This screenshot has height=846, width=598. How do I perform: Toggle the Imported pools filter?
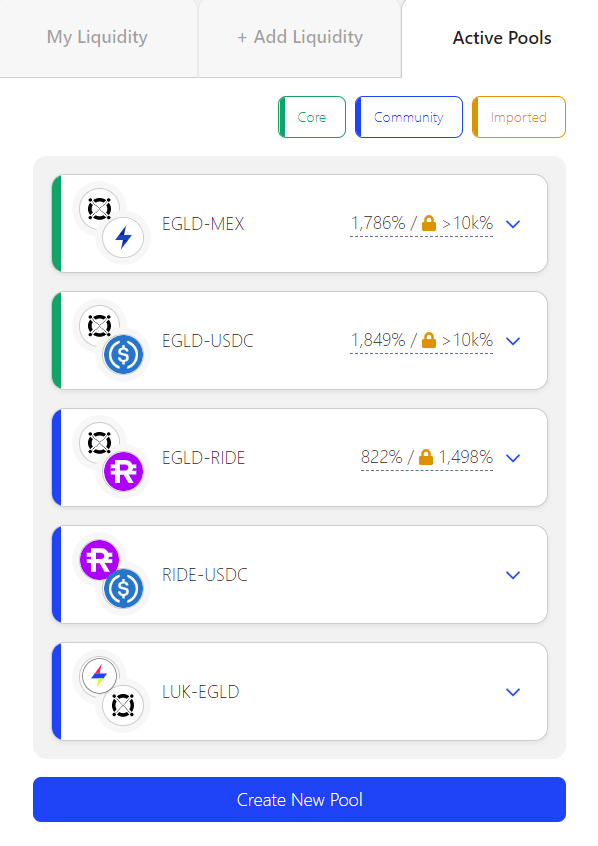pos(519,117)
